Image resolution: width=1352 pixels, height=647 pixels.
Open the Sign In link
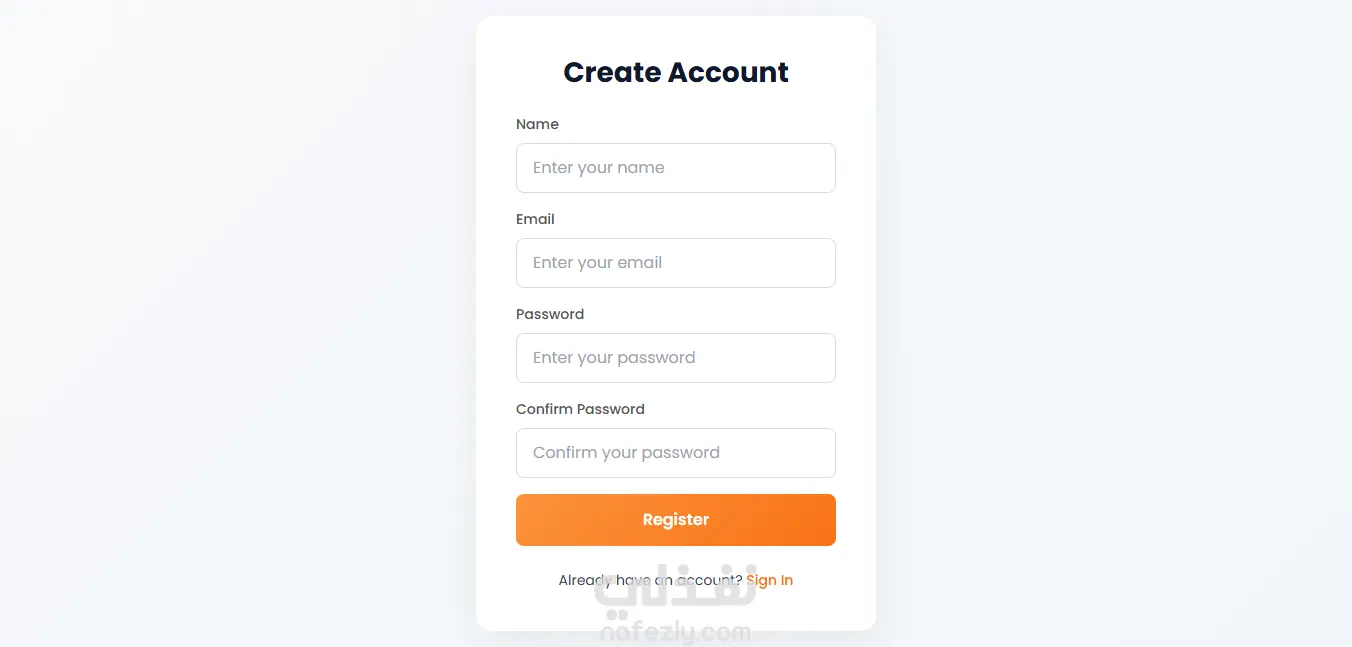tap(769, 580)
